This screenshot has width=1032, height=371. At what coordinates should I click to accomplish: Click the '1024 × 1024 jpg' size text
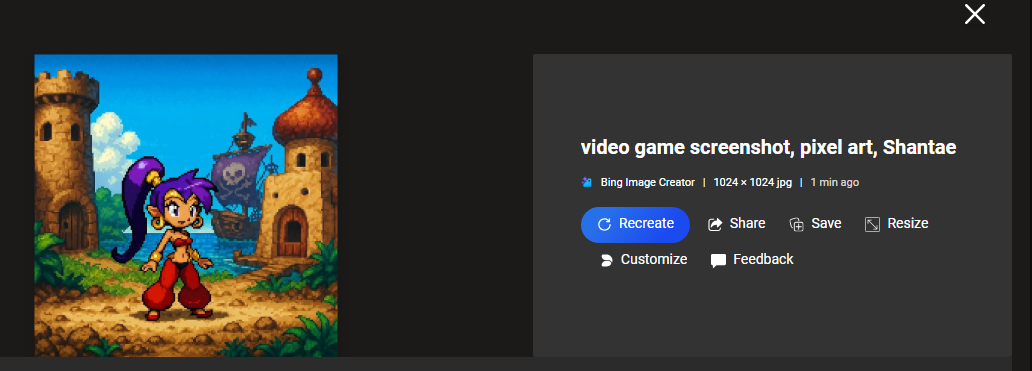pos(752,182)
